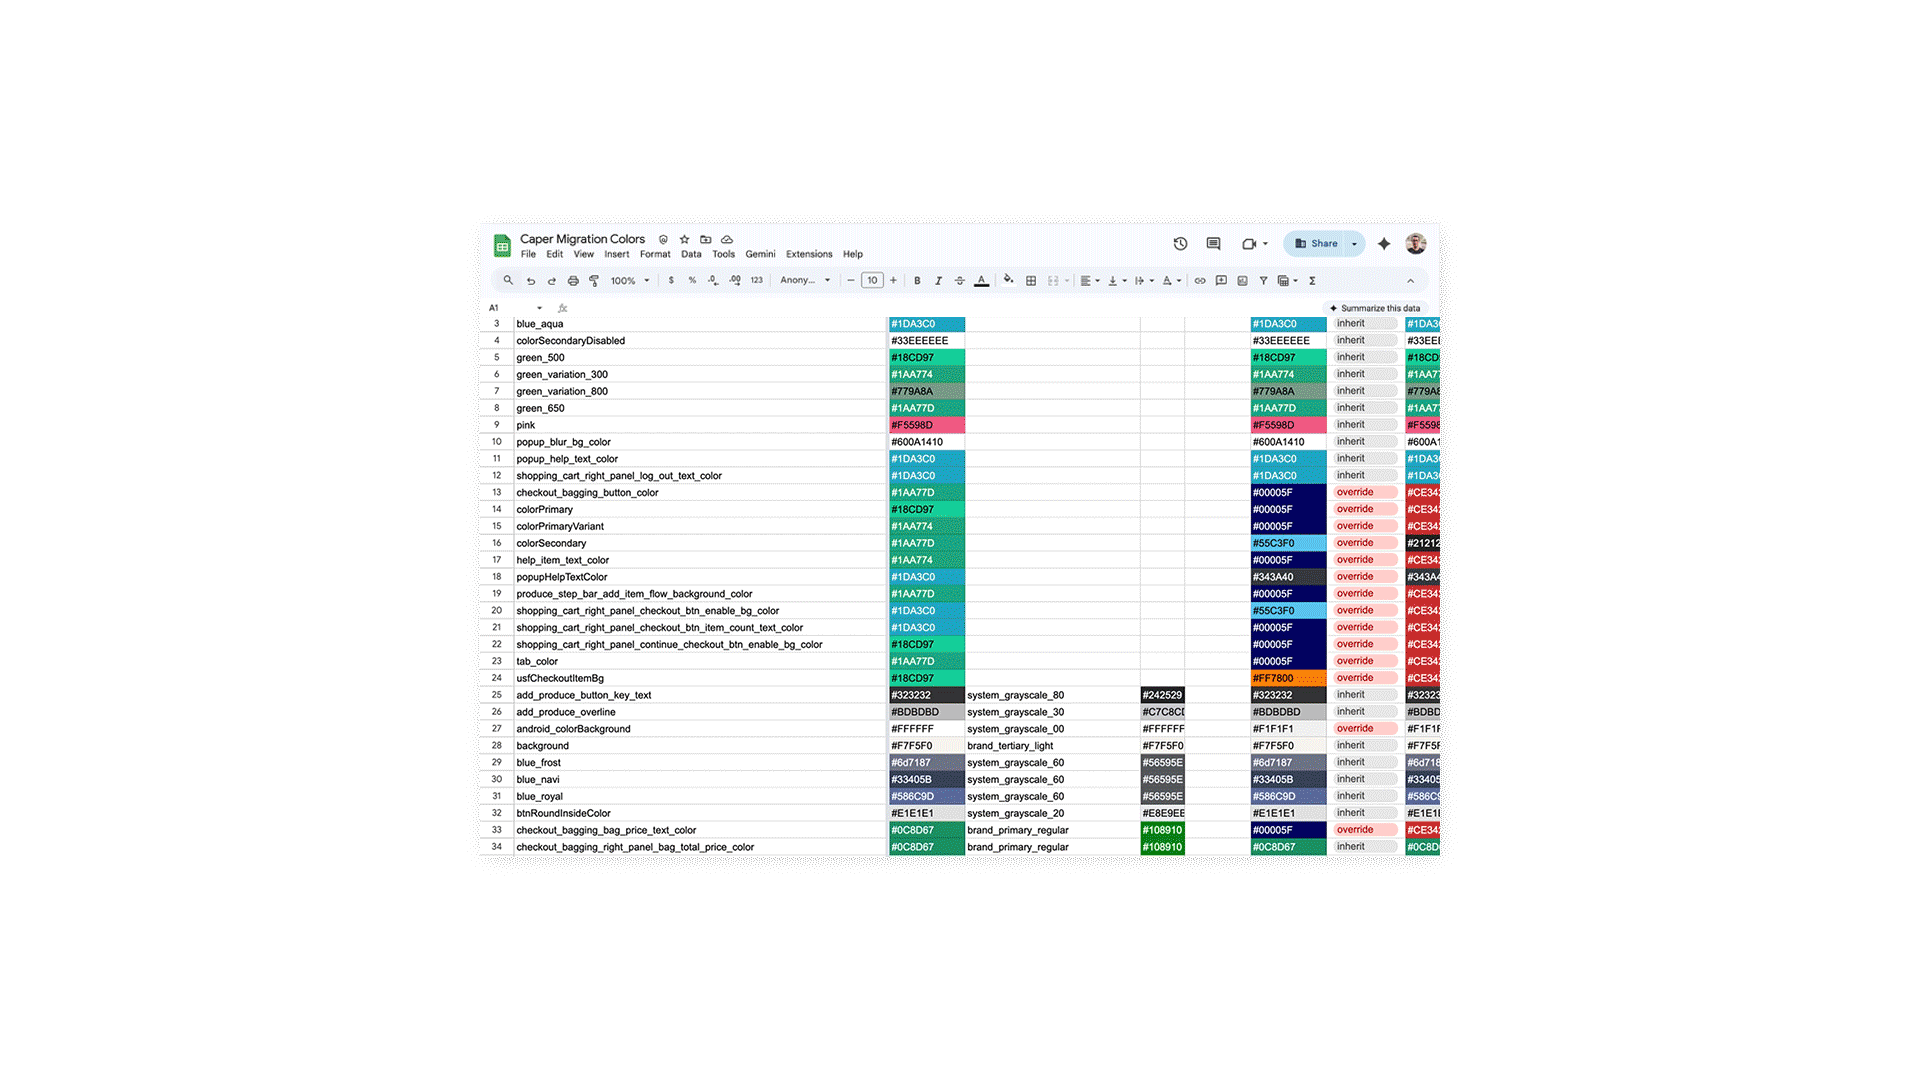1920x1080 pixels.
Task: Open the Extensions menu
Action: (808, 254)
